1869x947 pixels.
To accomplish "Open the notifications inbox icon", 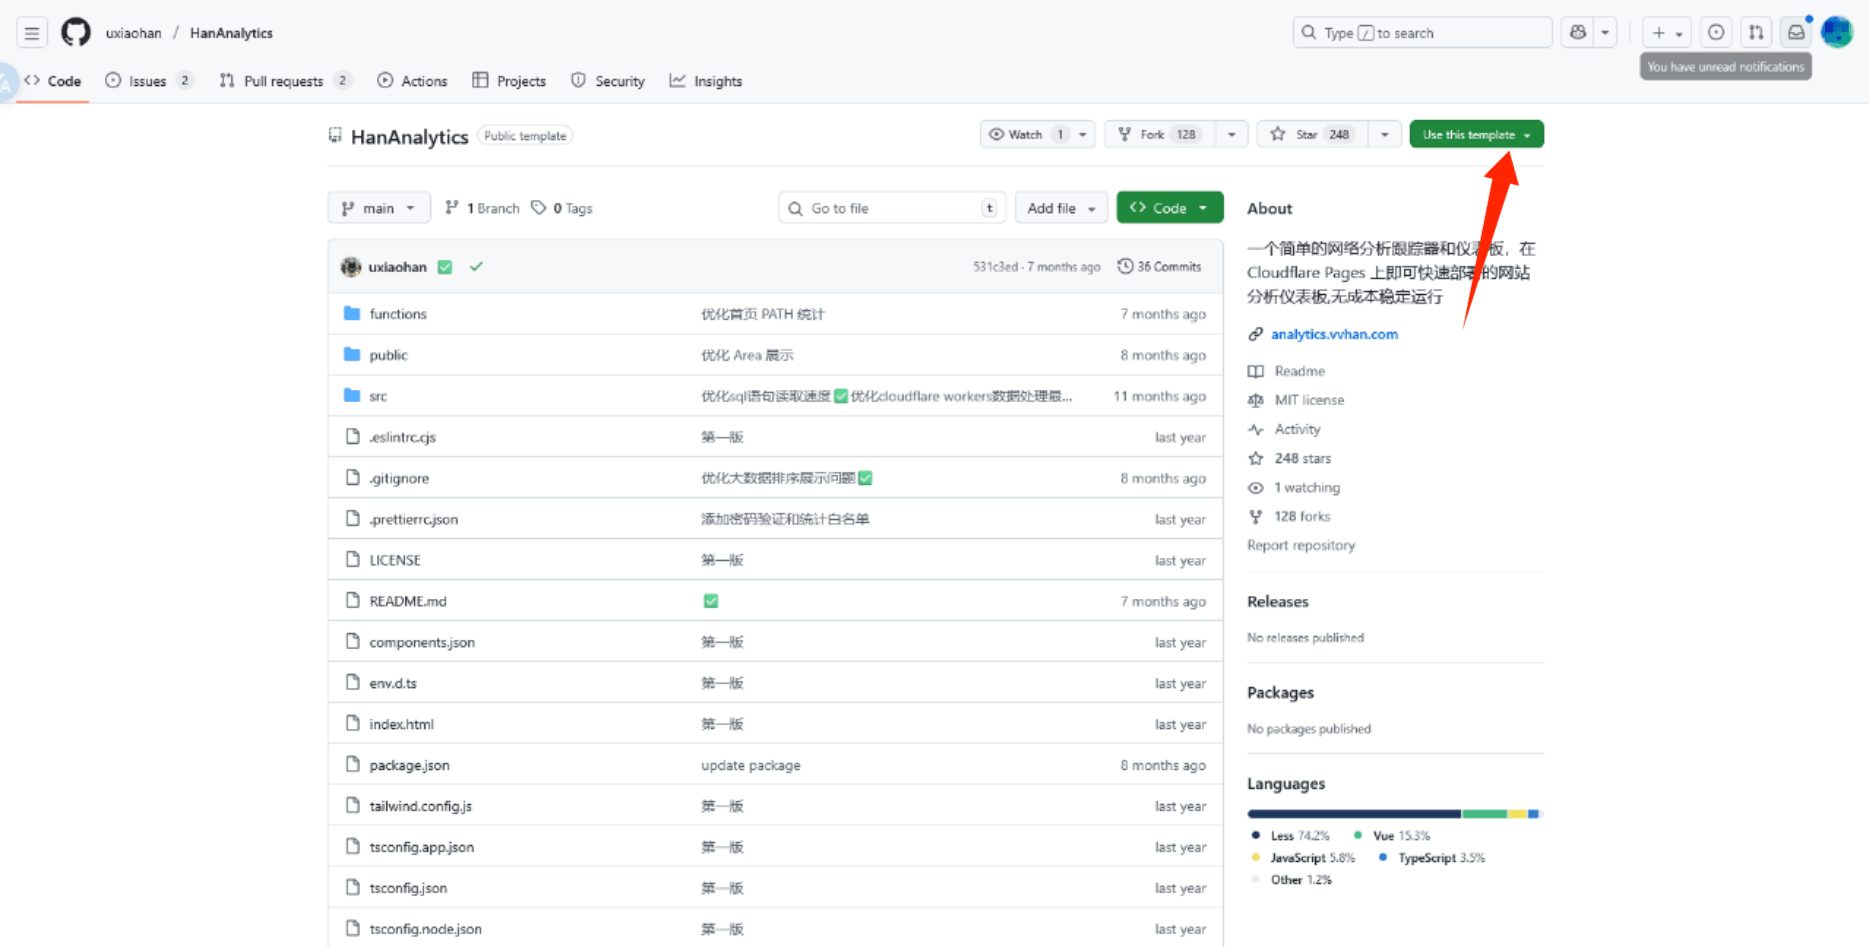I will (x=1796, y=33).
